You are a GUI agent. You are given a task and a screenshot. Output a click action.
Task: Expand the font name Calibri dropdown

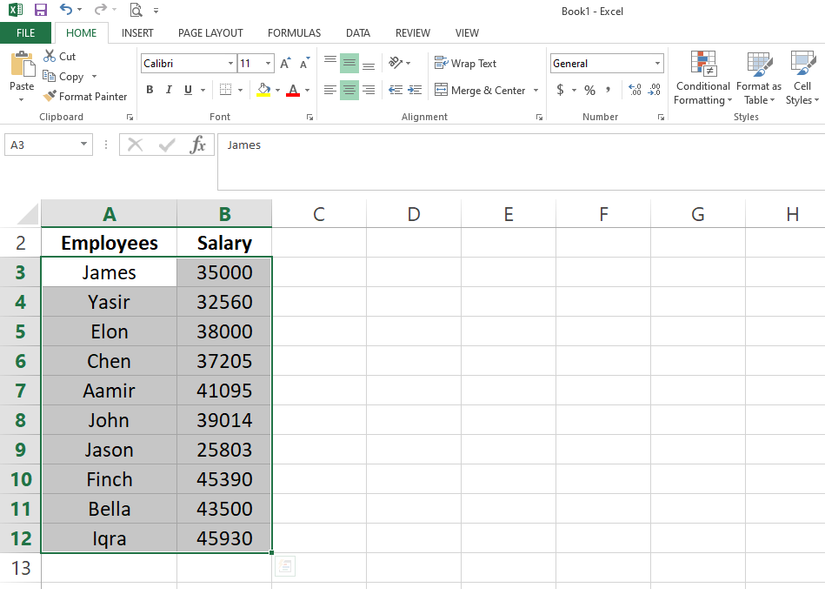pos(231,63)
